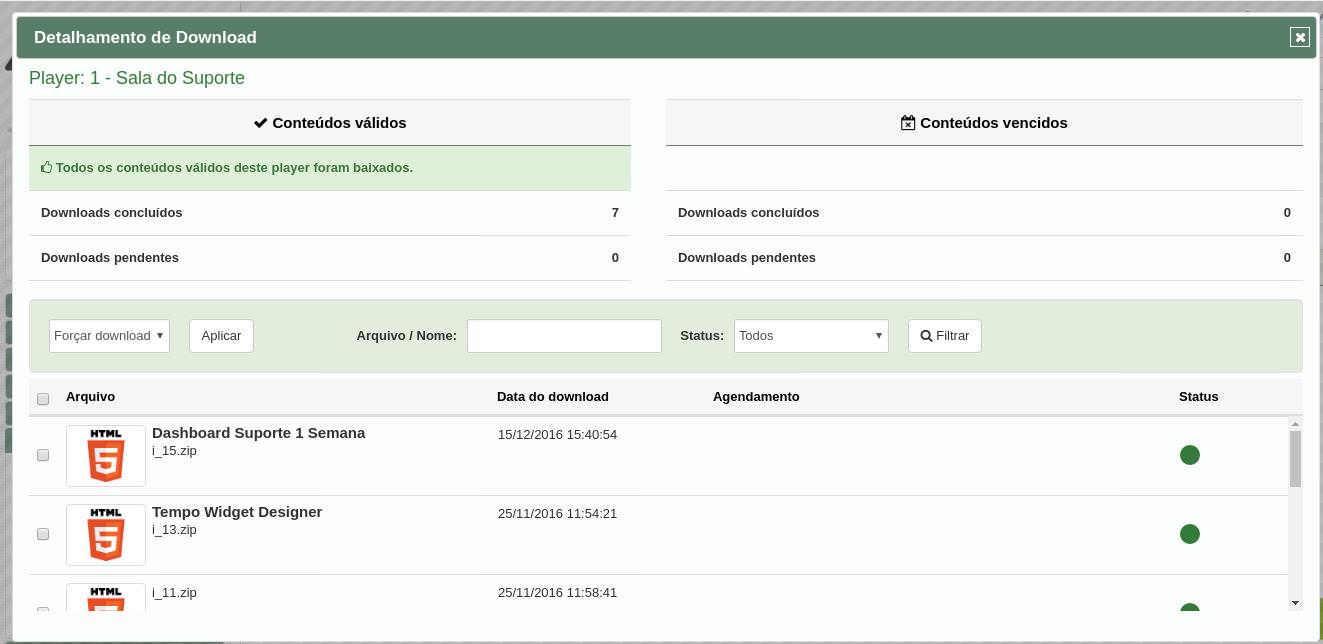
Task: Click date 15/12/2016 15:40:54
Action: point(557,435)
